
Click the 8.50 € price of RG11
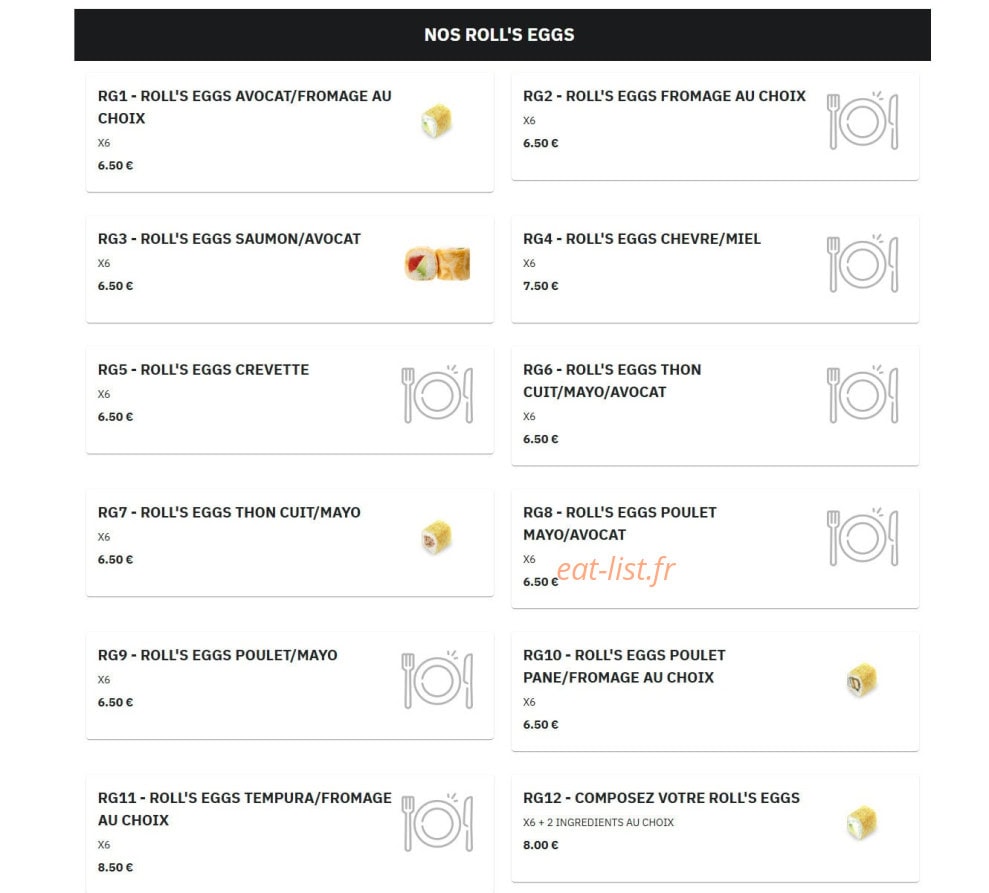[x=115, y=867]
